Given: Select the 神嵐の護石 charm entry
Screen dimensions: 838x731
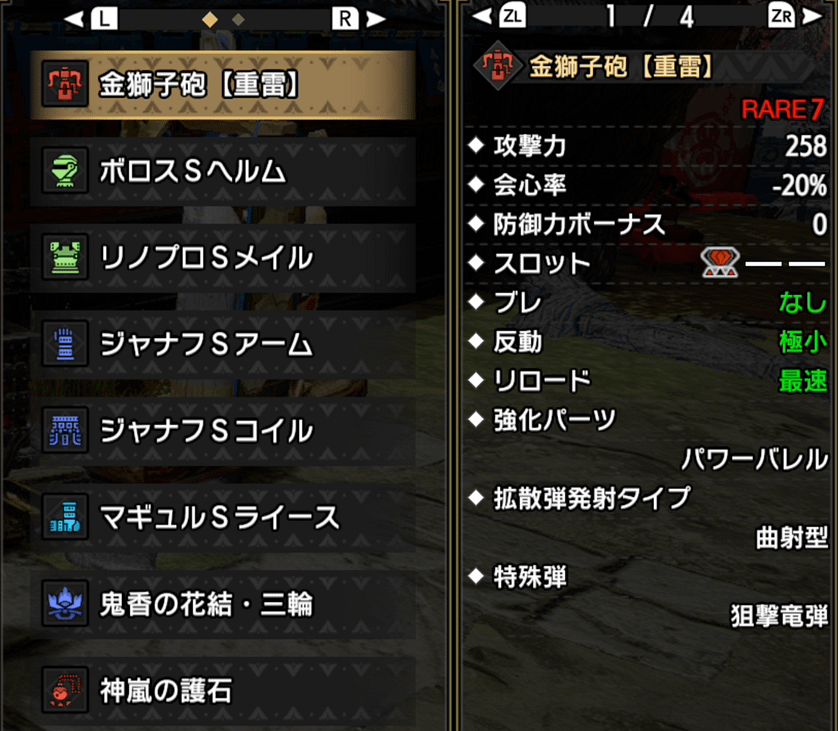Looking at the screenshot, I should tap(223, 690).
